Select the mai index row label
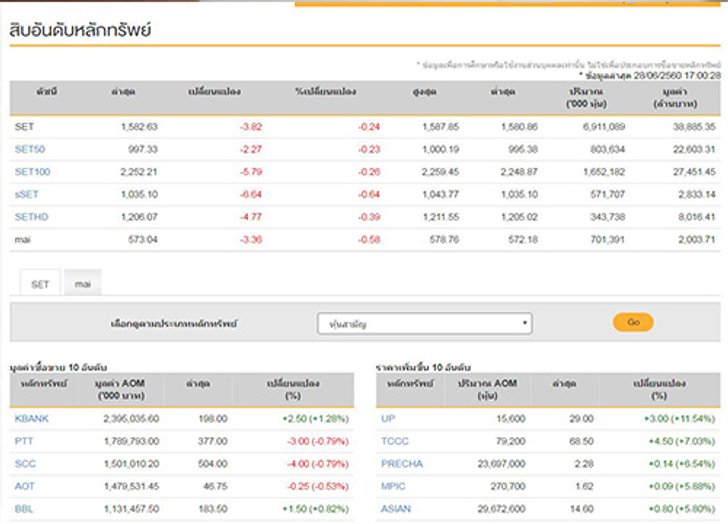This screenshot has height=524, width=728. click(x=22, y=239)
